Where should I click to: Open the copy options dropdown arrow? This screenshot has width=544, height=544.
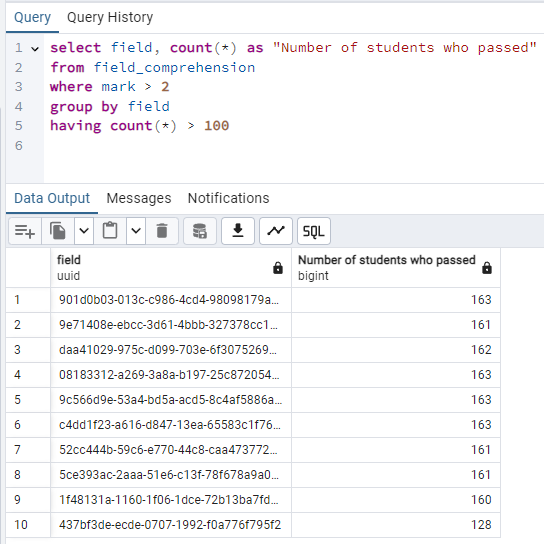click(84, 231)
